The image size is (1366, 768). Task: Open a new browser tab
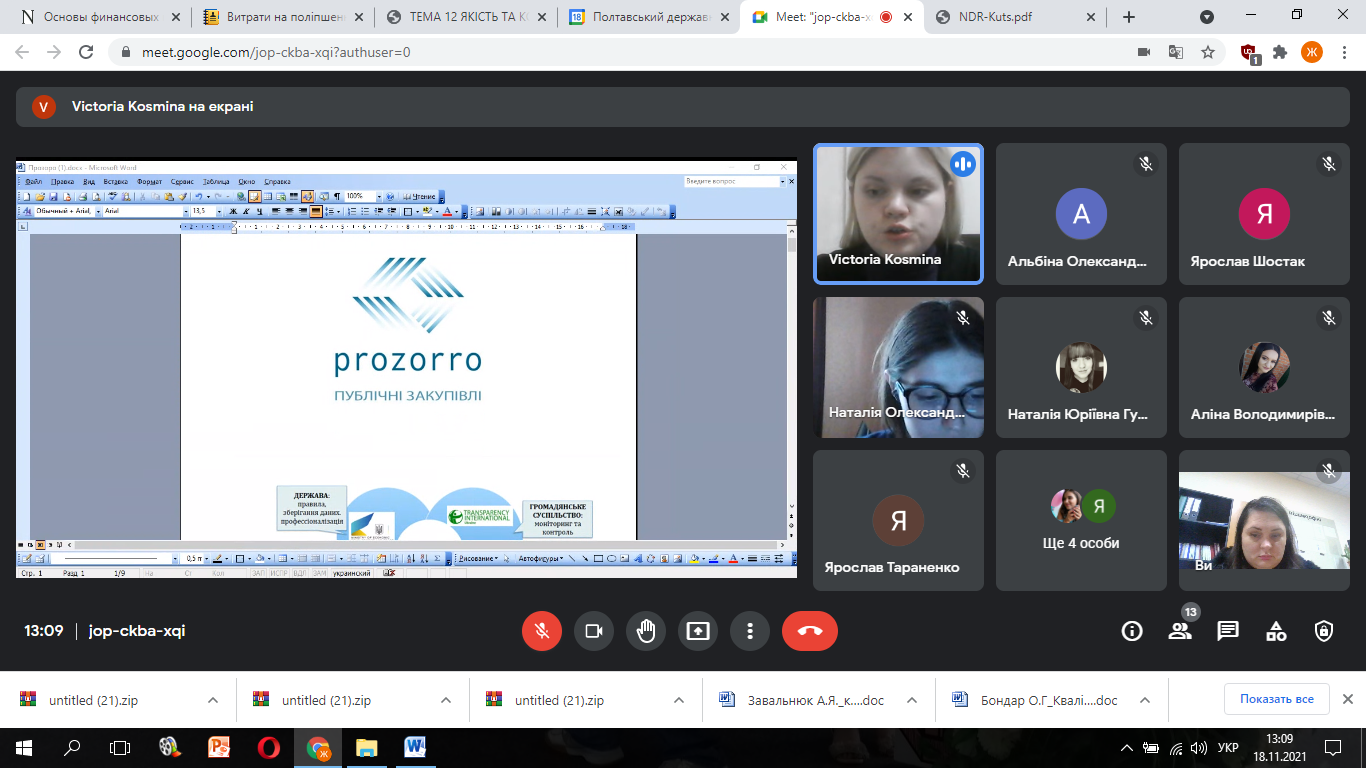[x=1129, y=17]
